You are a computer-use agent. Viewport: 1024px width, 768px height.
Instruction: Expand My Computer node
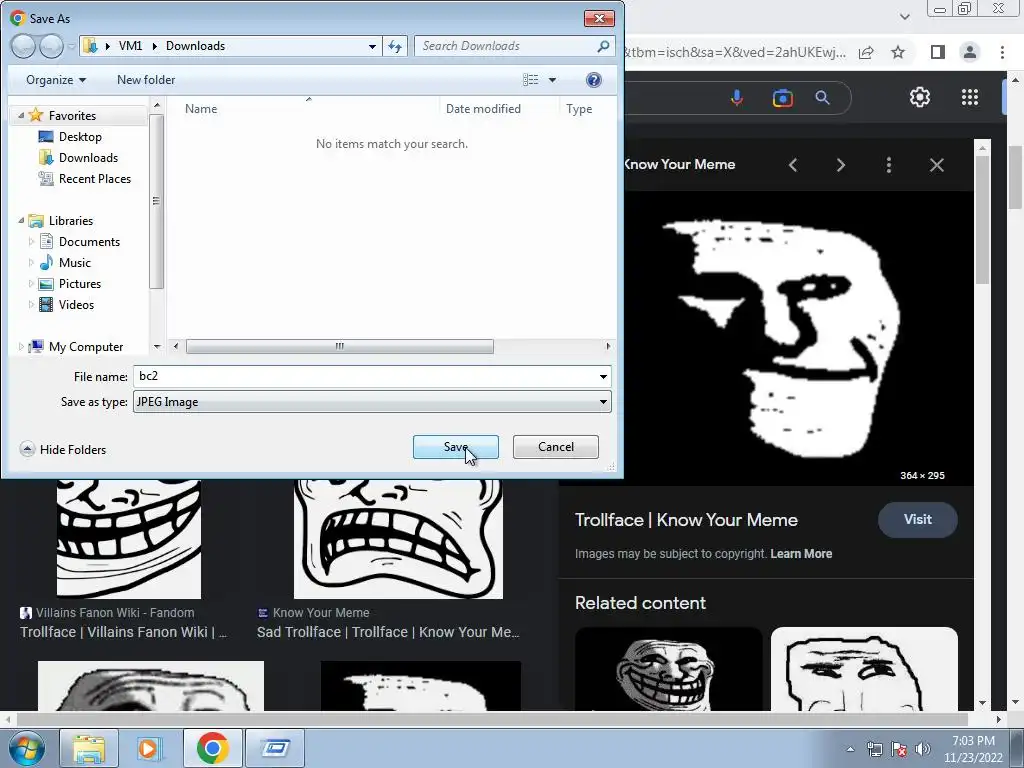click(x=21, y=347)
